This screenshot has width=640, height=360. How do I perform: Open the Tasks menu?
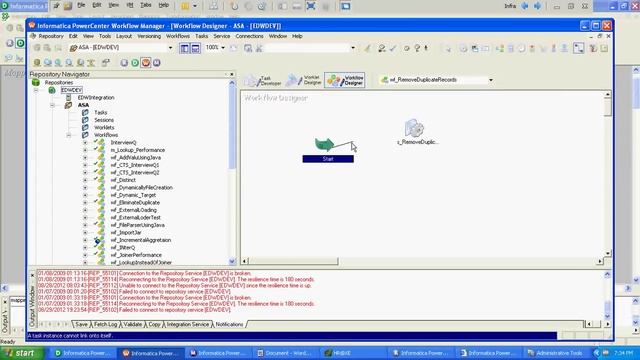[x=201, y=36]
